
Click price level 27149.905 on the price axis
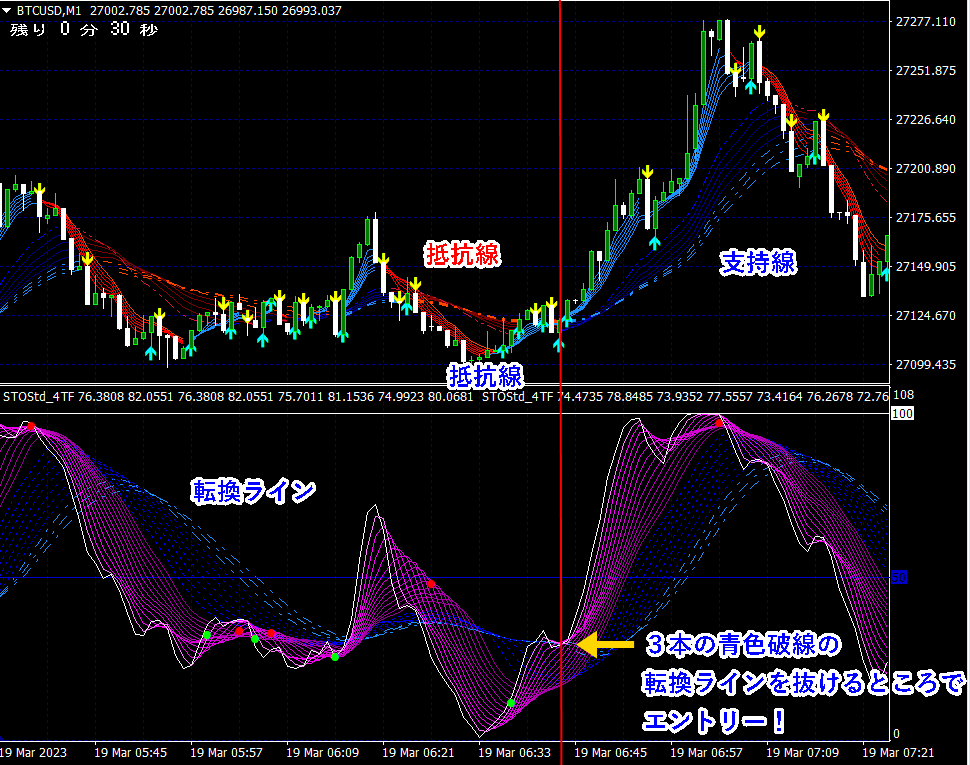pyautogui.click(x=925, y=267)
